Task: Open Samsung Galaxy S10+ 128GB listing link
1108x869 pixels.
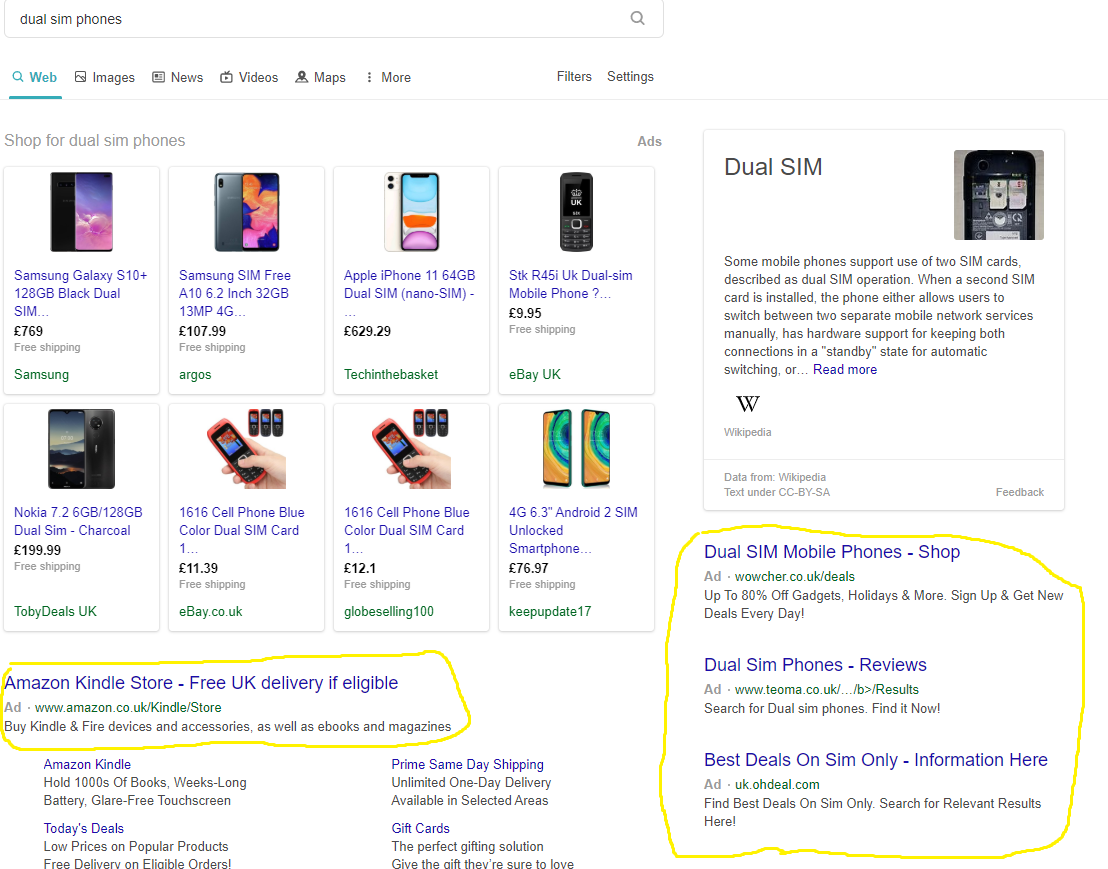Action: coord(81,293)
